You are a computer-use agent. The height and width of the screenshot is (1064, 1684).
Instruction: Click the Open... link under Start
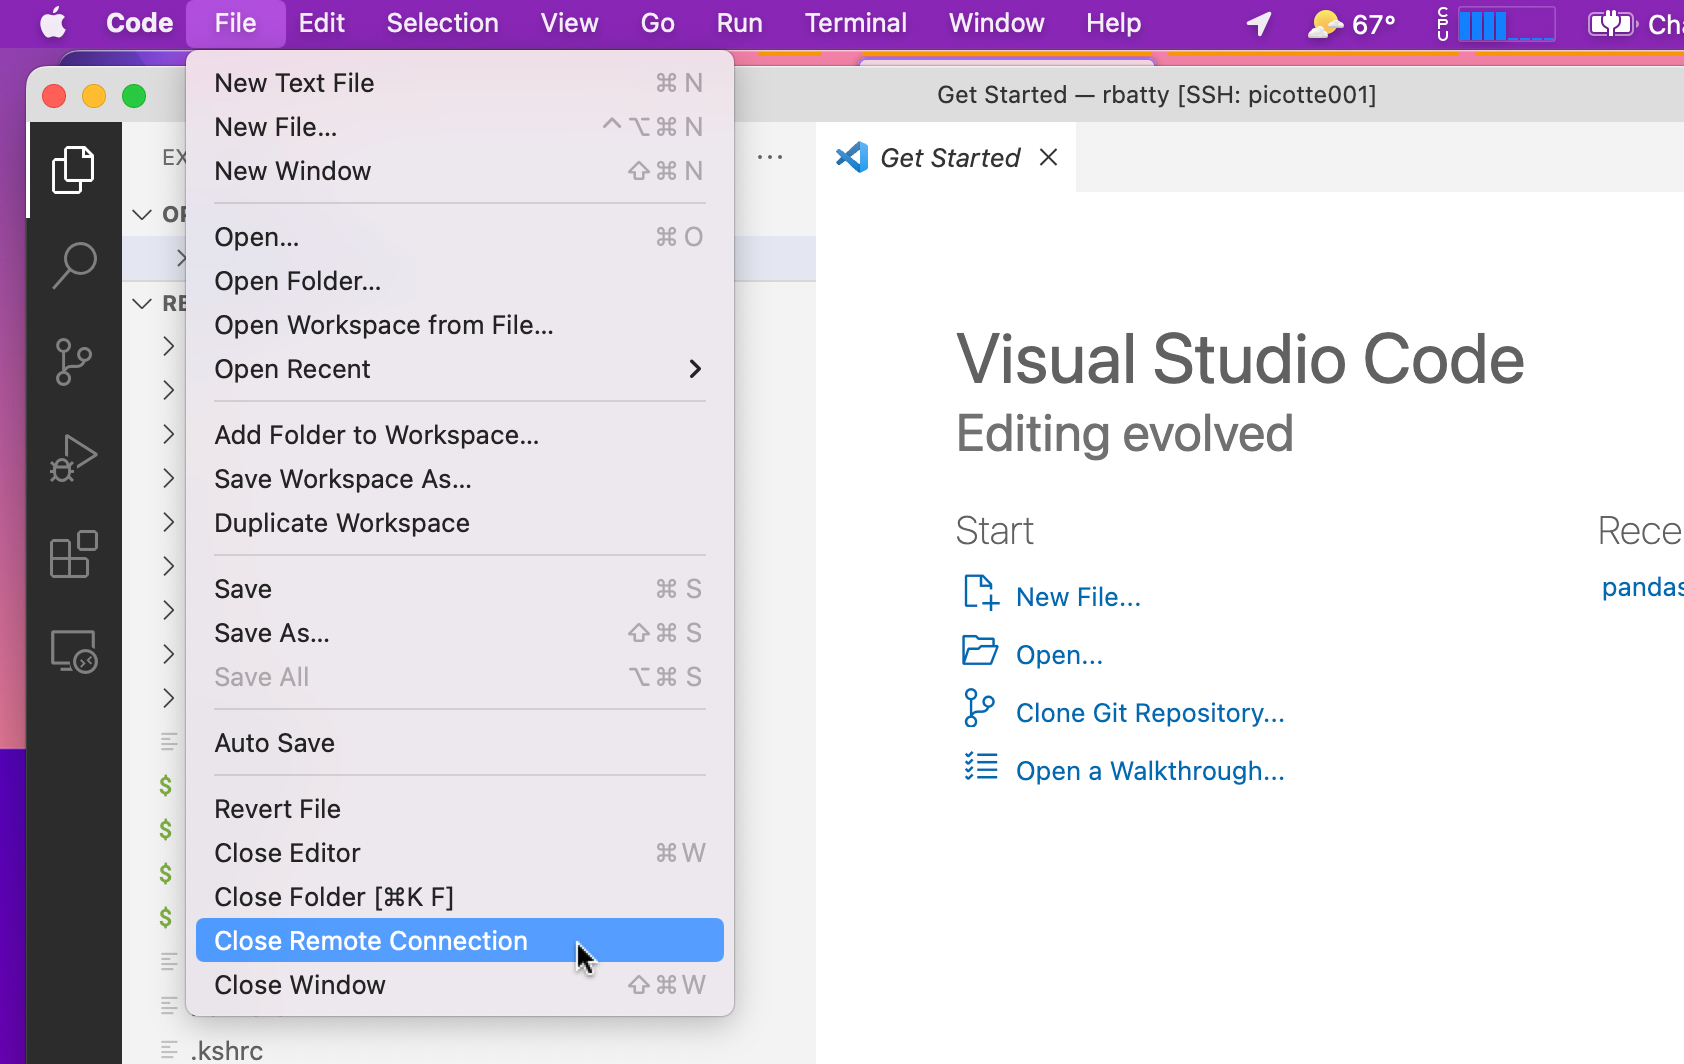[x=1059, y=655]
